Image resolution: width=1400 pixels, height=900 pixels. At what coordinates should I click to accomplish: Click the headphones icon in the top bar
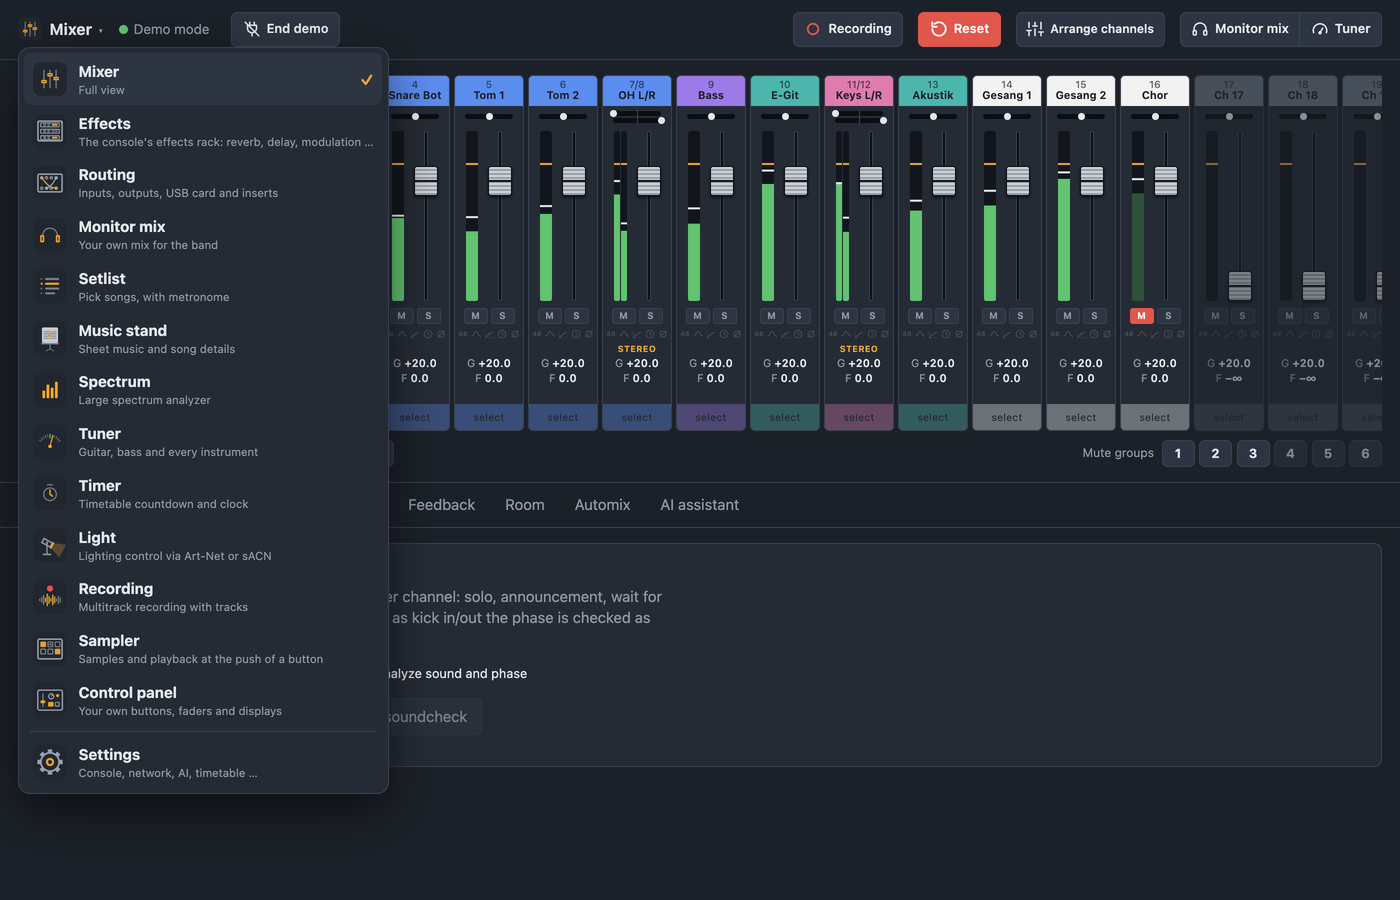(1200, 29)
